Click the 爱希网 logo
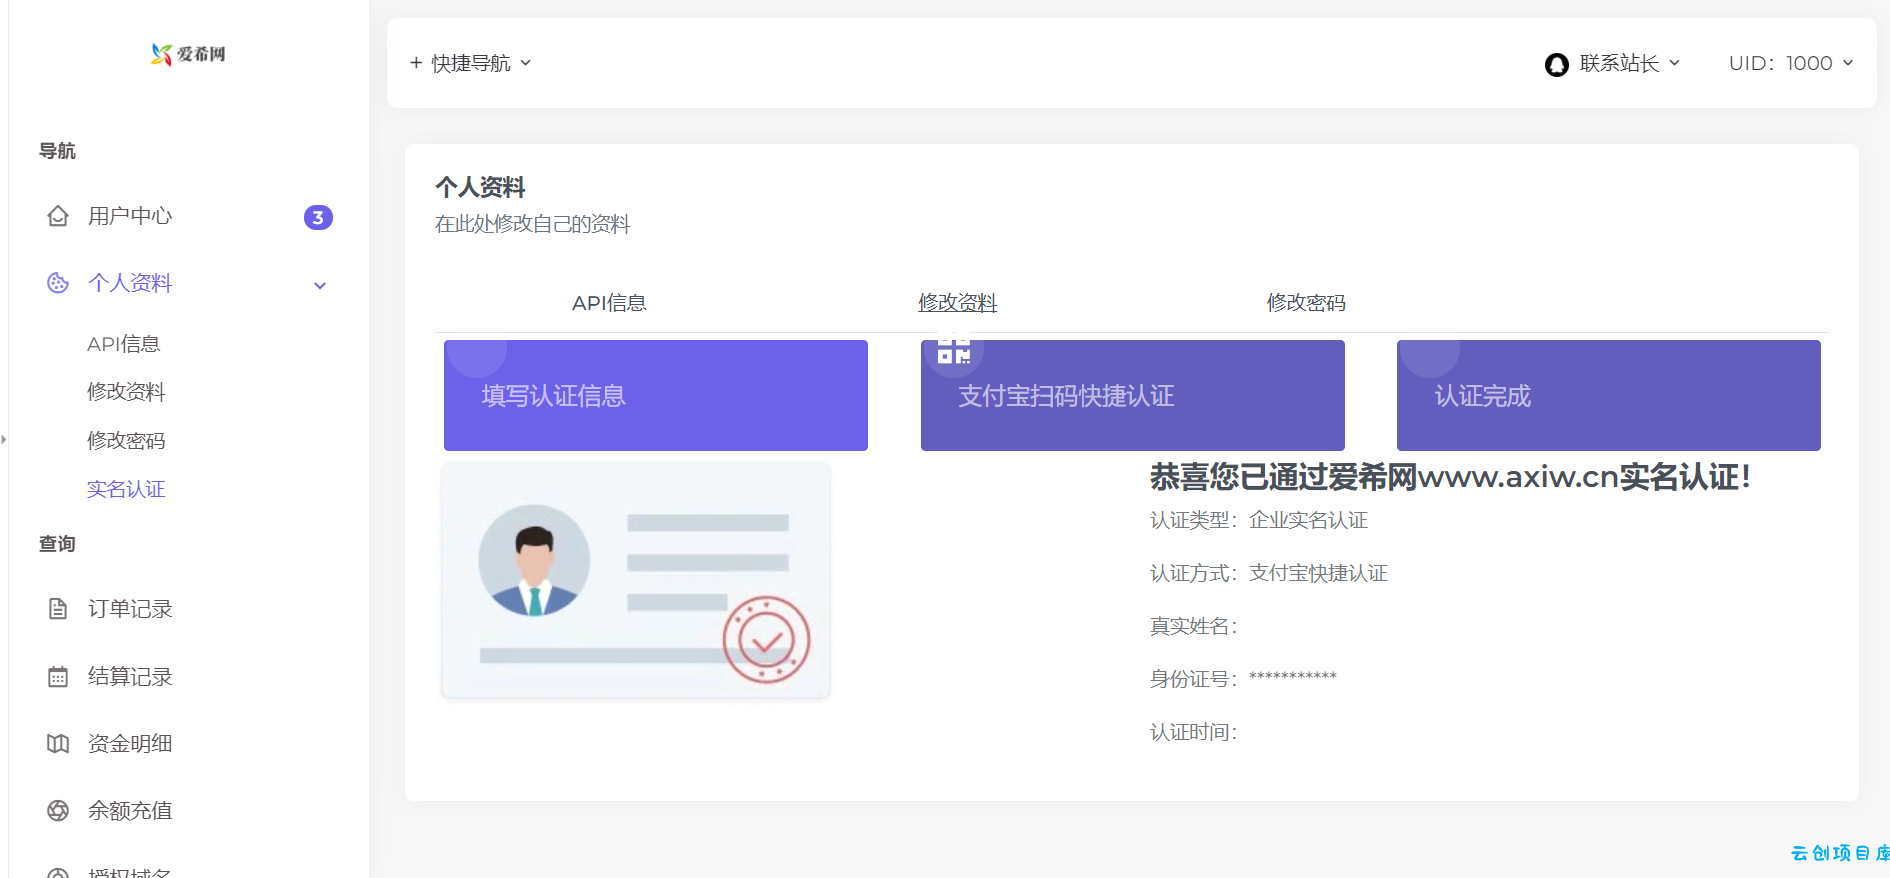The image size is (1890, 878). 188,54
